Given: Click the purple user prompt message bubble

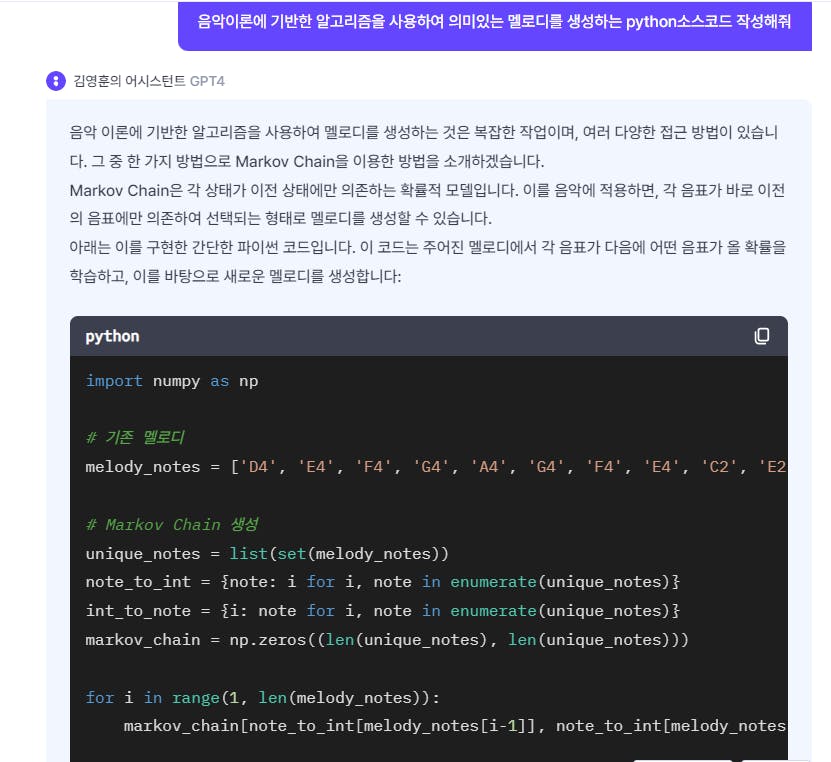Looking at the screenshot, I should (494, 24).
